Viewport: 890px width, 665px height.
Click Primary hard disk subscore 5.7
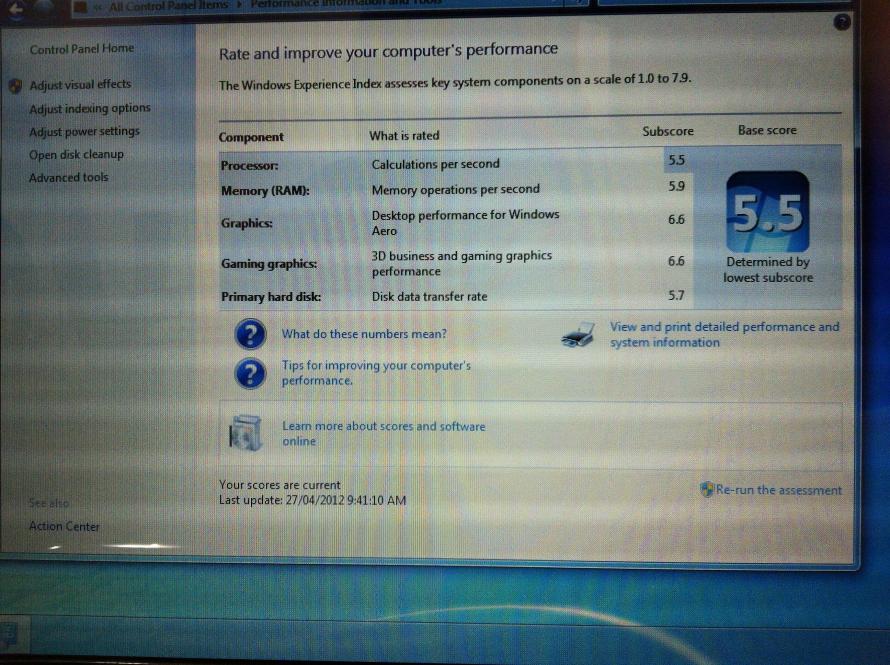point(676,295)
